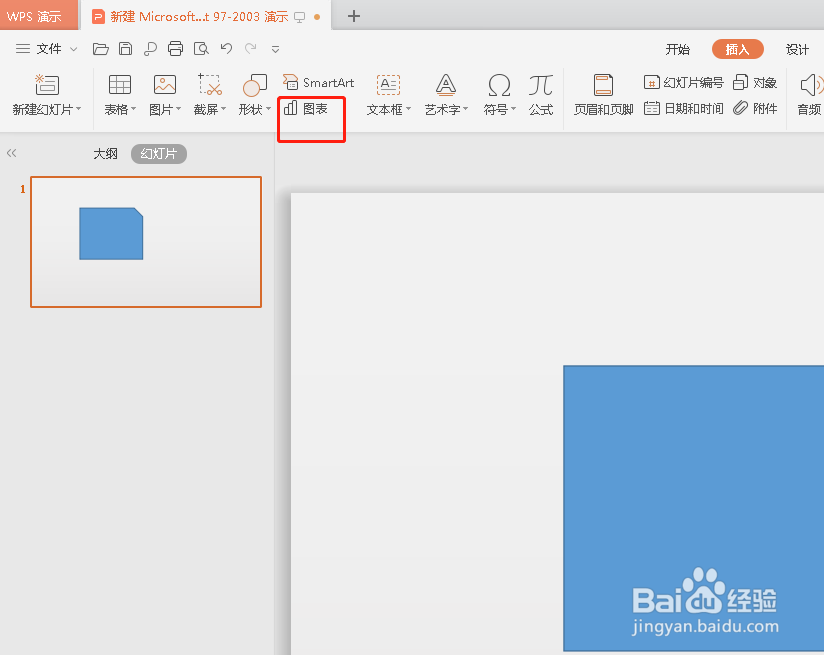The width and height of the screenshot is (824, 655).
Task: Expand the arrow next to 文件
Action: (74, 49)
